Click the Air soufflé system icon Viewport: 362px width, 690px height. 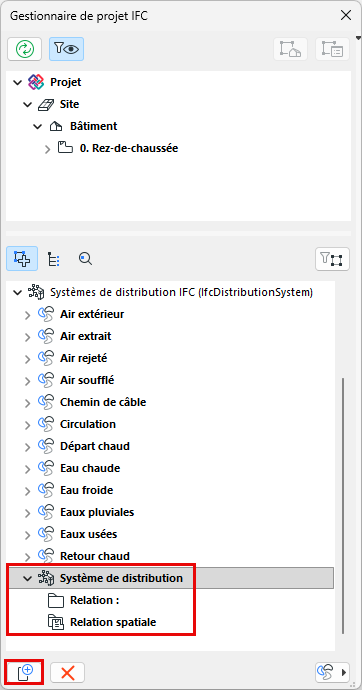pos(46,380)
